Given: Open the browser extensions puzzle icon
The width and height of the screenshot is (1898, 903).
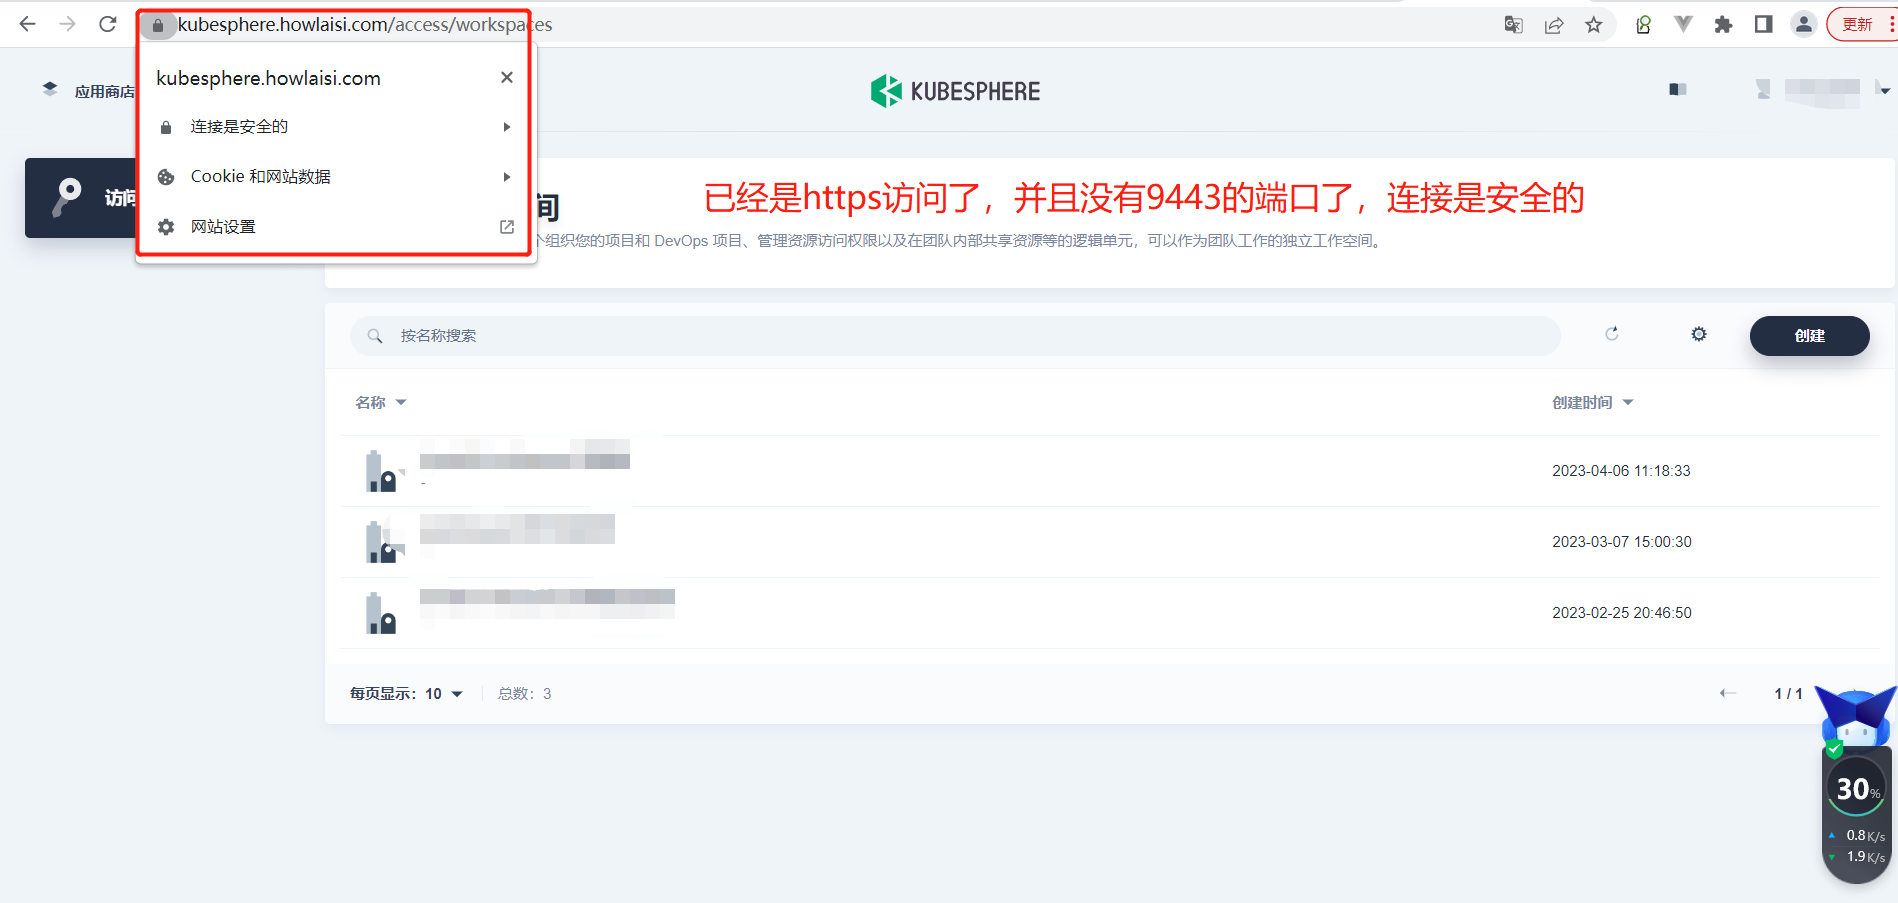Looking at the screenshot, I should coord(1723,25).
